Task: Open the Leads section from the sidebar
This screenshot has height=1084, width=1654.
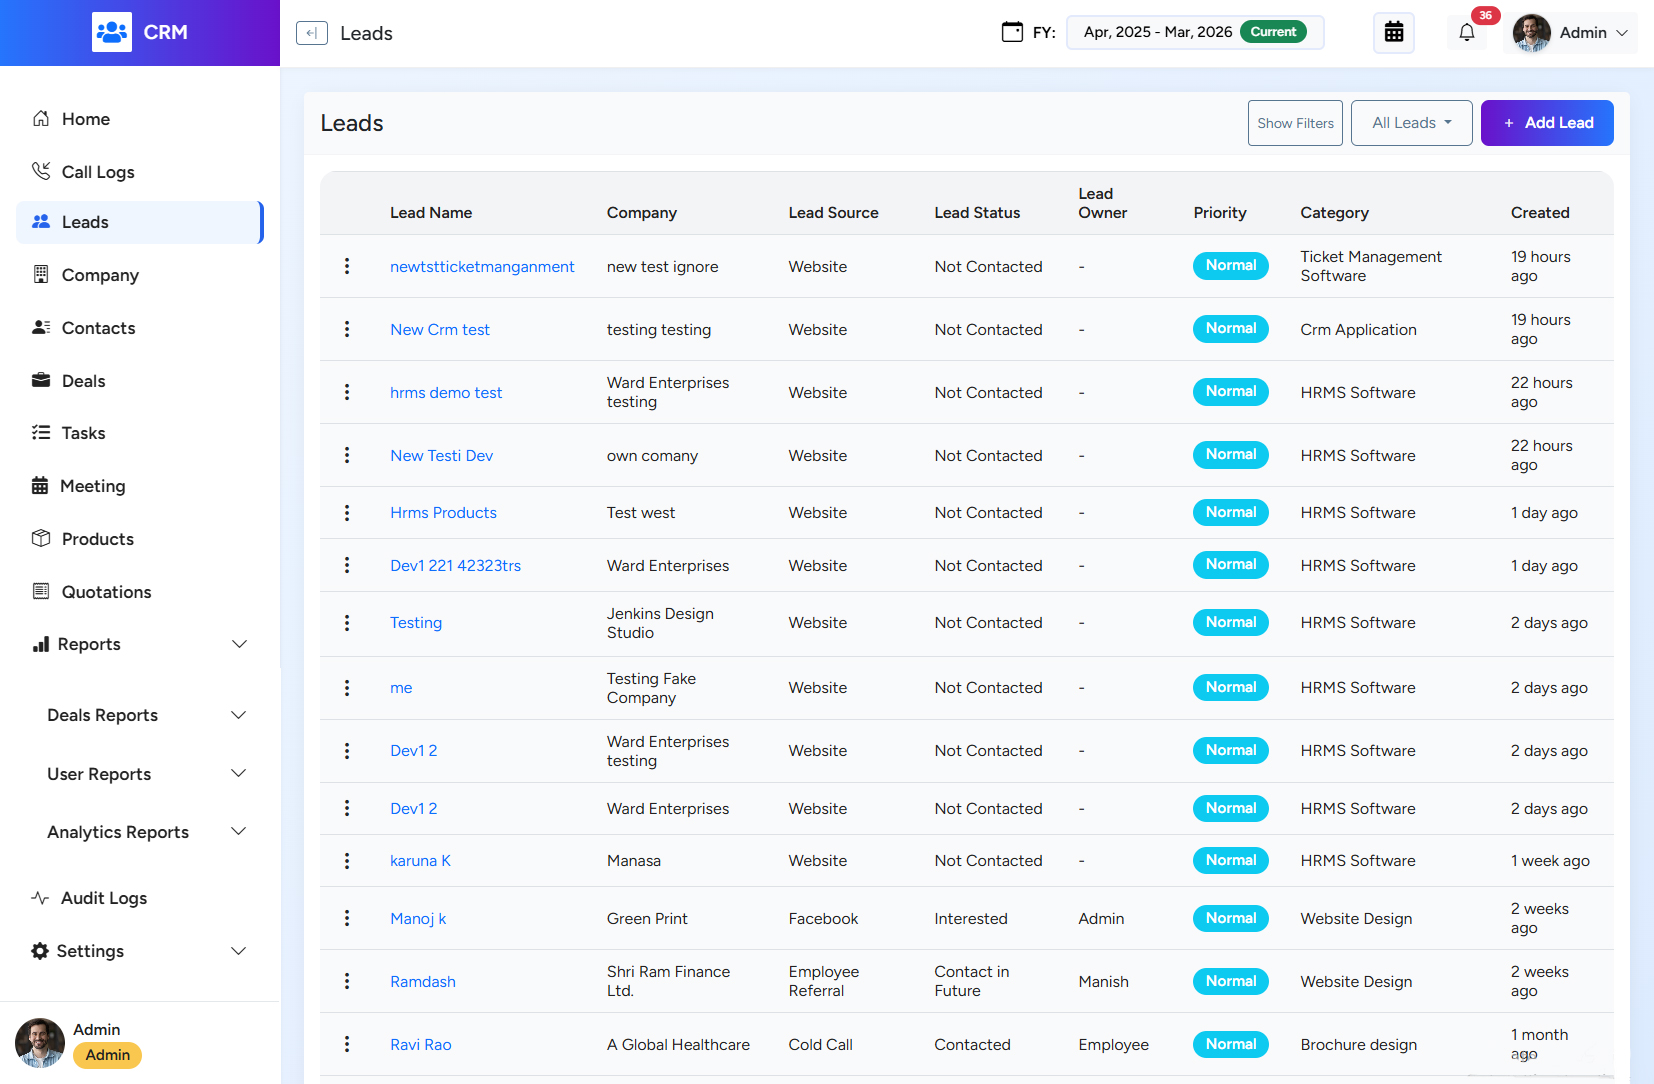Action: pyautogui.click(x=85, y=222)
